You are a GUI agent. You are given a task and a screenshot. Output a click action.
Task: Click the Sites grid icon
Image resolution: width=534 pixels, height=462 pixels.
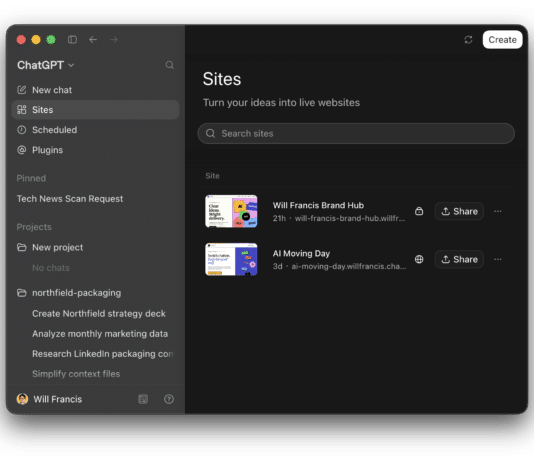[21, 110]
